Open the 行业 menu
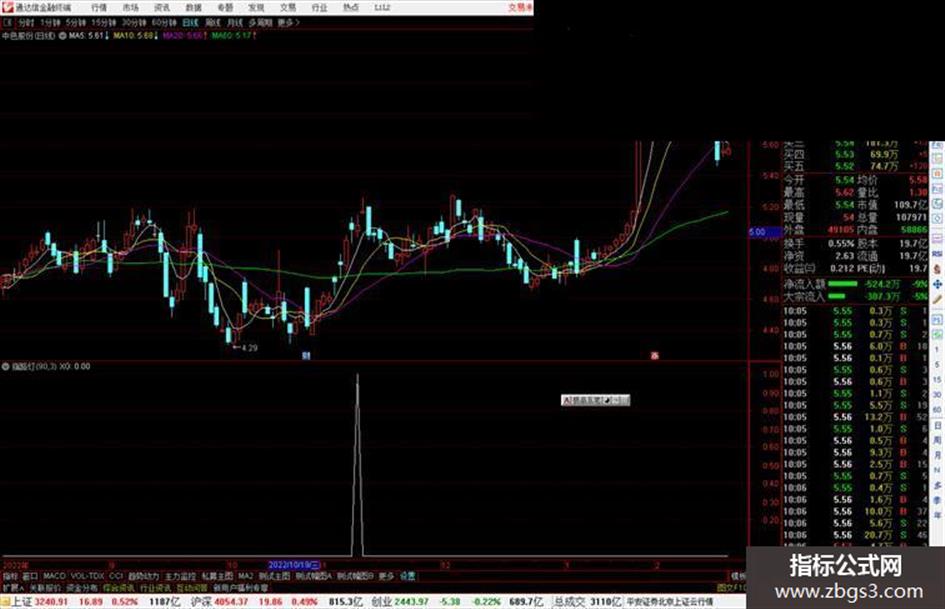945x609 pixels. [x=319, y=8]
